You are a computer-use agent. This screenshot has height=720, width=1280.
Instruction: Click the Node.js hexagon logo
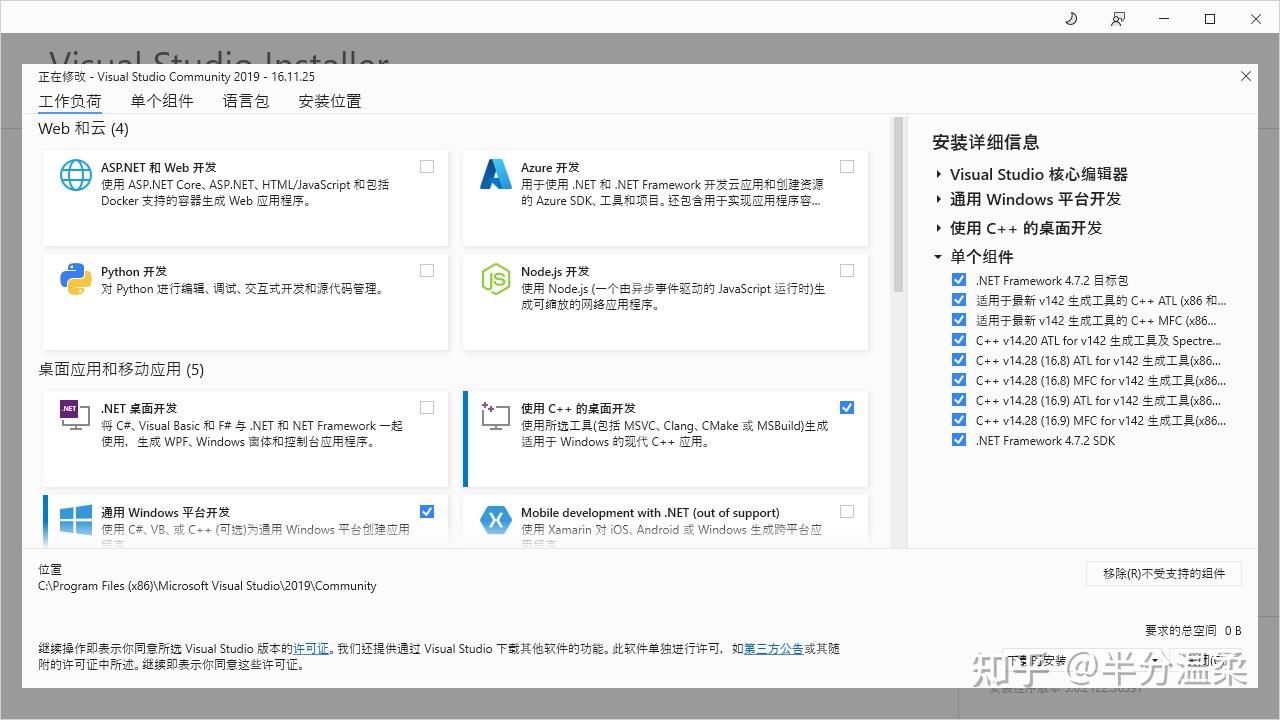[x=495, y=279]
